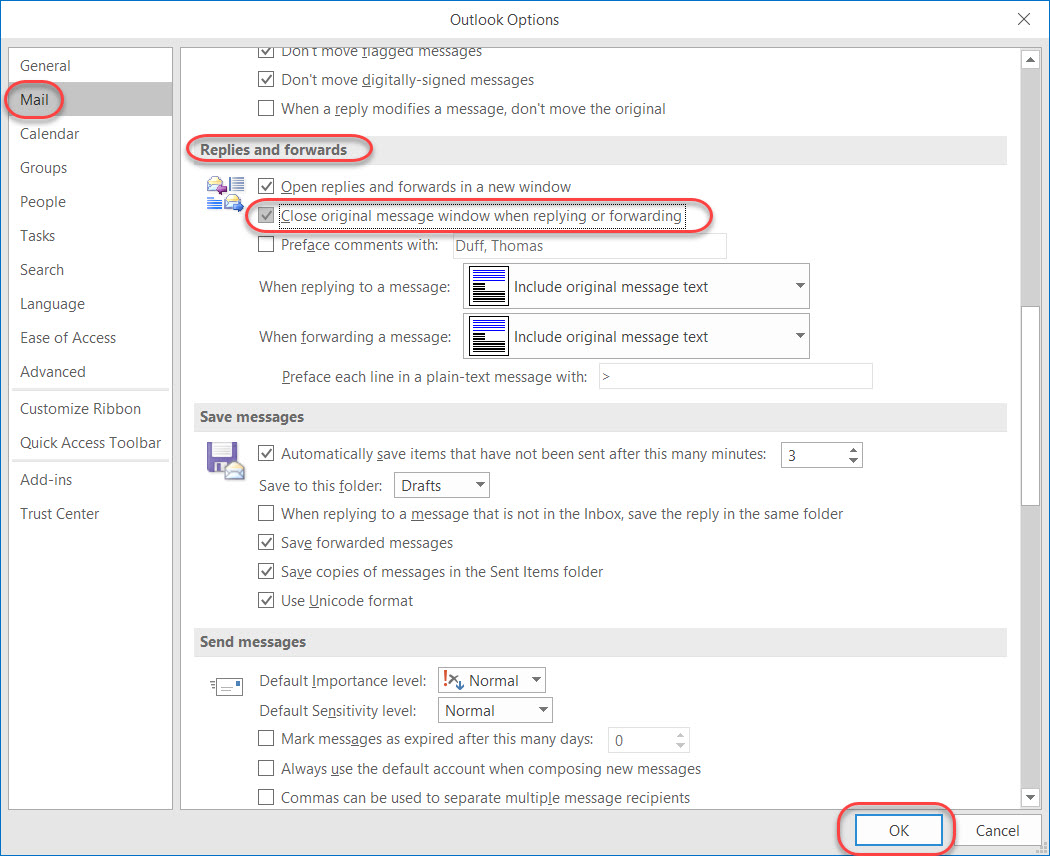Click the Save messages floppy disk icon
The height and width of the screenshot is (856, 1050).
pyautogui.click(x=225, y=460)
